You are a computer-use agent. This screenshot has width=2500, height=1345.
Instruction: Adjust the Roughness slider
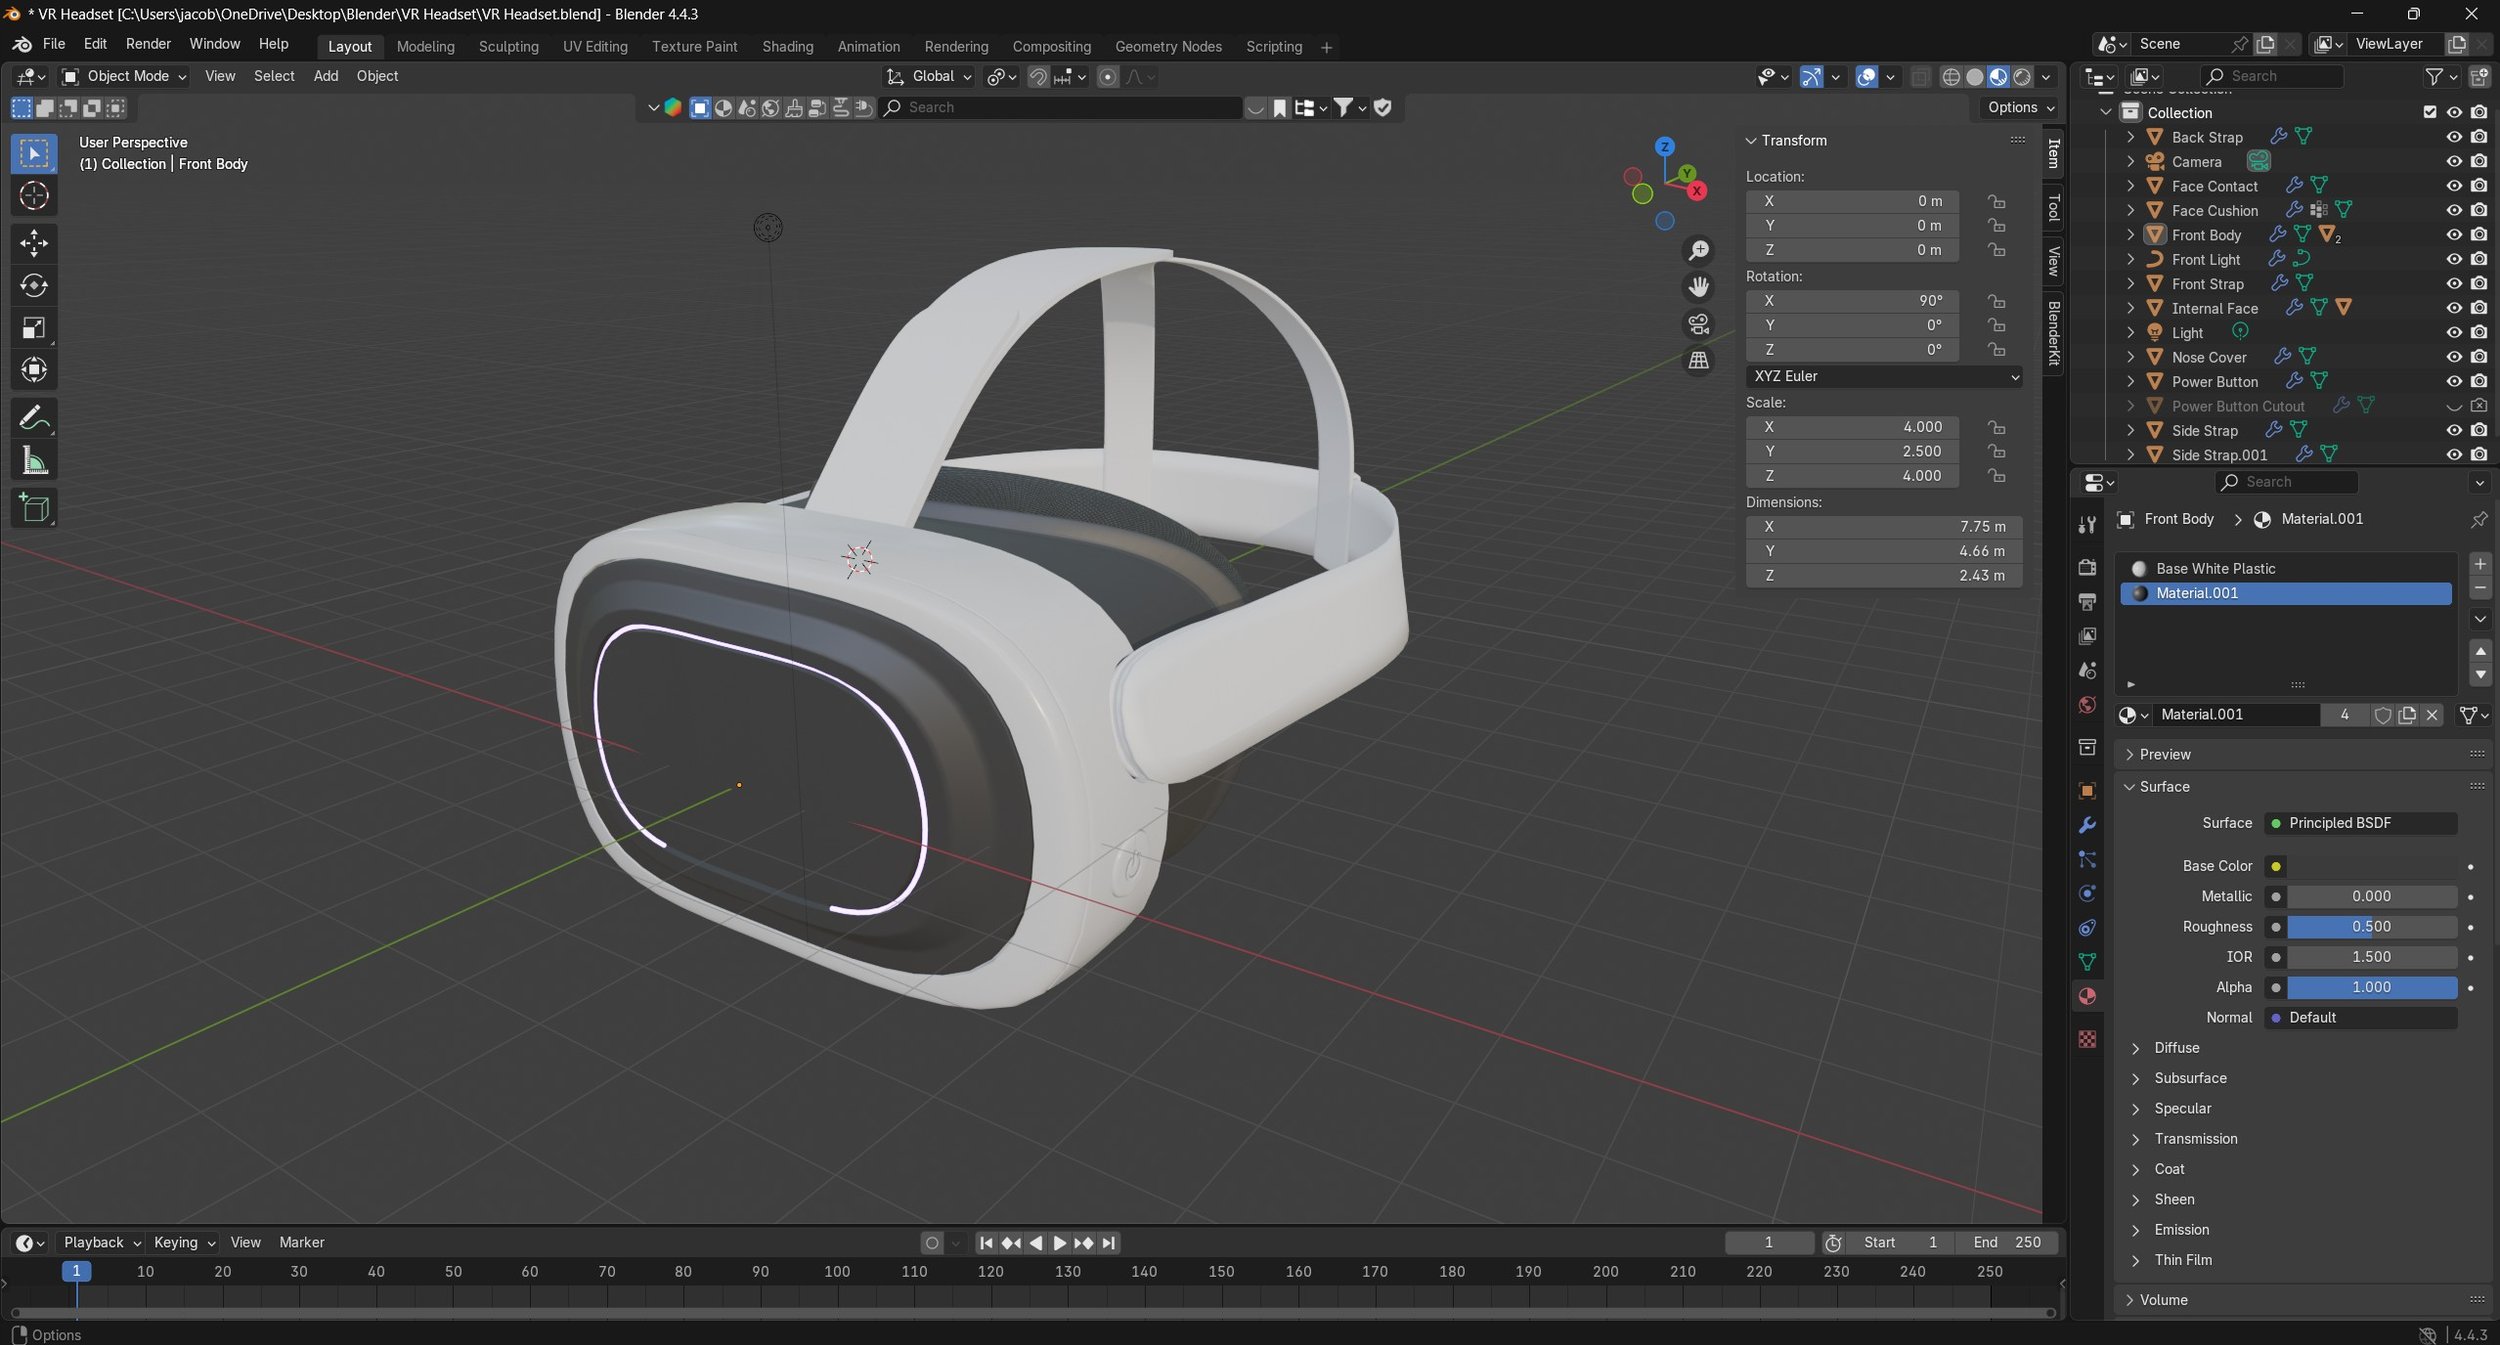coord(2370,927)
